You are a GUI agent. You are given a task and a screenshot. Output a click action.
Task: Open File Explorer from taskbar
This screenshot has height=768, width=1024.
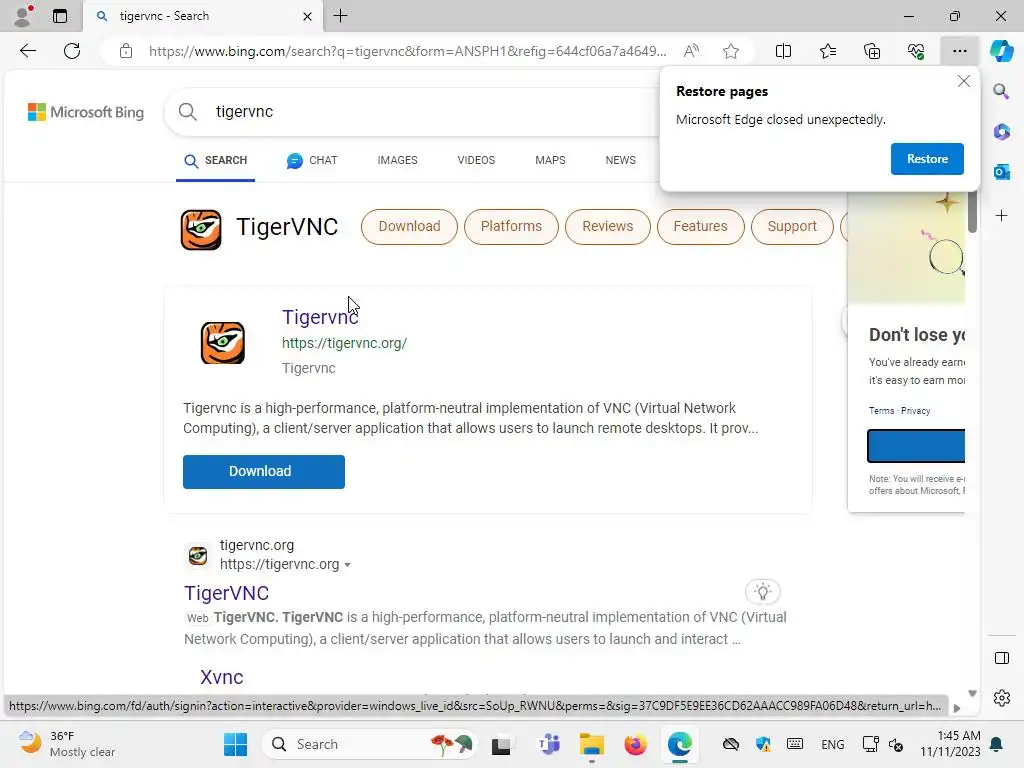coord(592,744)
